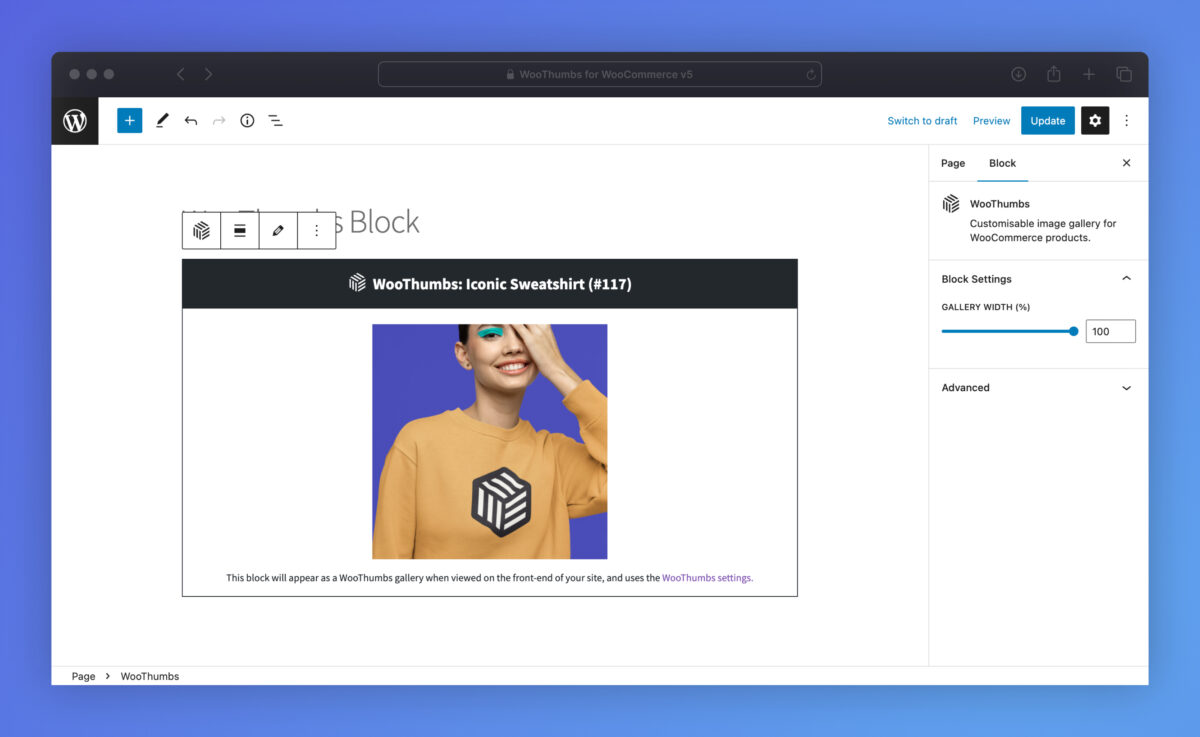Click the Gallery Width slider handle
1200x737 pixels.
coord(1074,331)
